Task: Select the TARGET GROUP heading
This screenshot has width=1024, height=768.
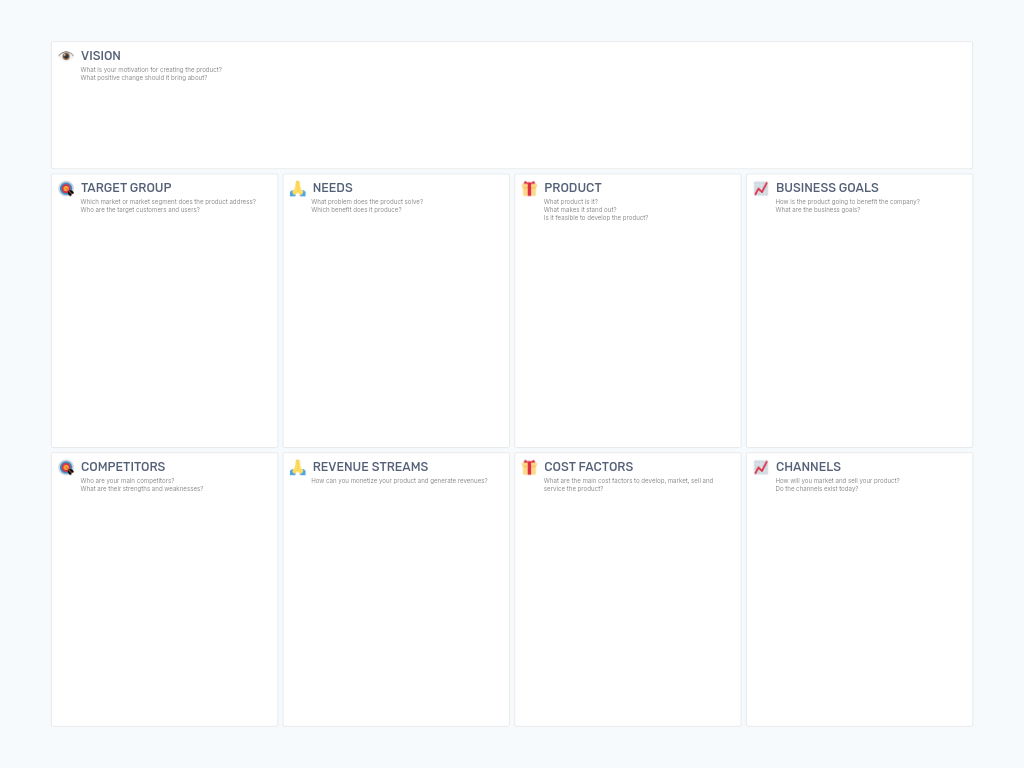Action: pyautogui.click(x=126, y=188)
